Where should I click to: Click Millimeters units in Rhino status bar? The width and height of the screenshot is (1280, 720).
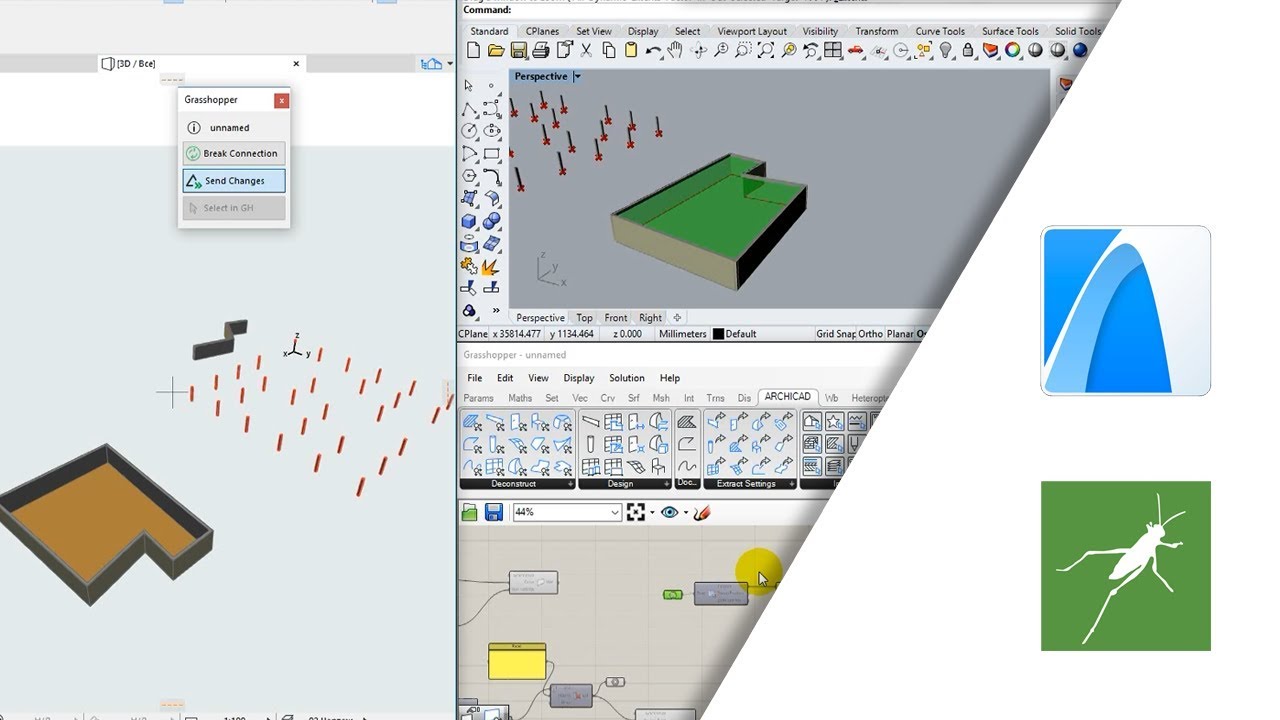tap(683, 334)
